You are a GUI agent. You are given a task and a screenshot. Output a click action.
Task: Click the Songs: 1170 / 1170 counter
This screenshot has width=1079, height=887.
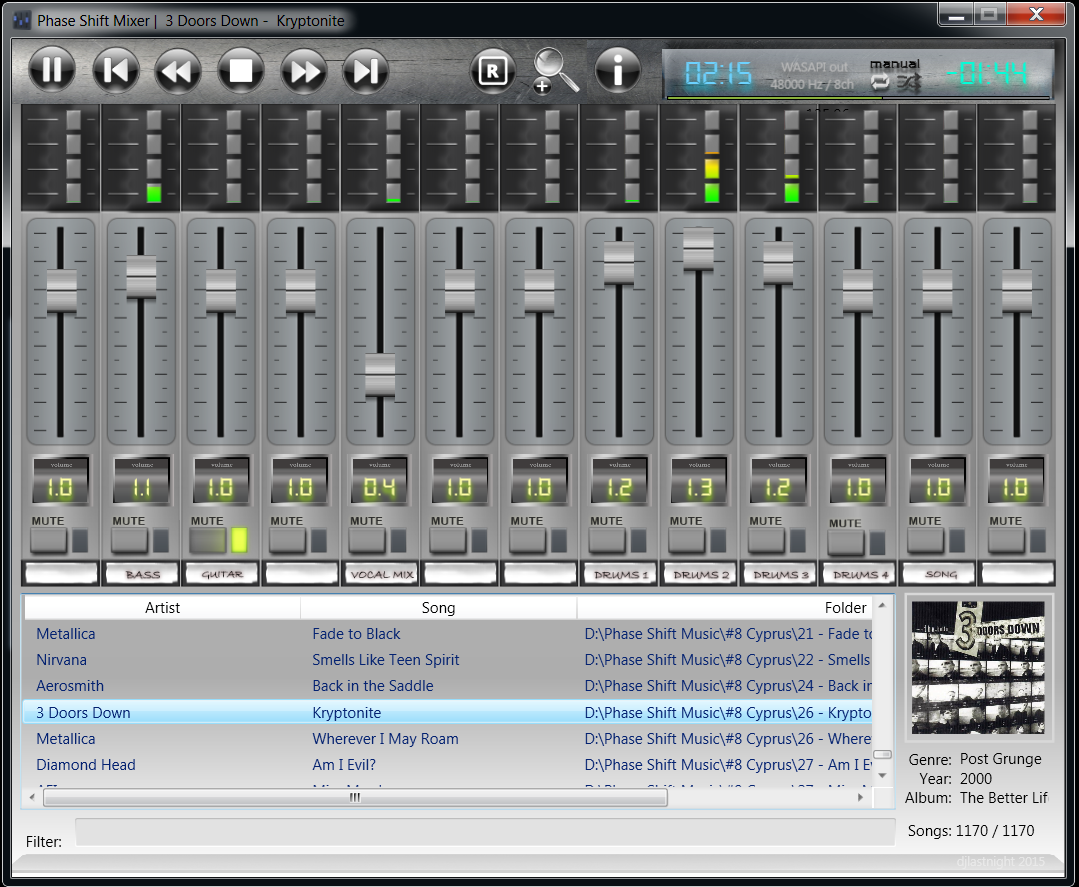point(971,831)
